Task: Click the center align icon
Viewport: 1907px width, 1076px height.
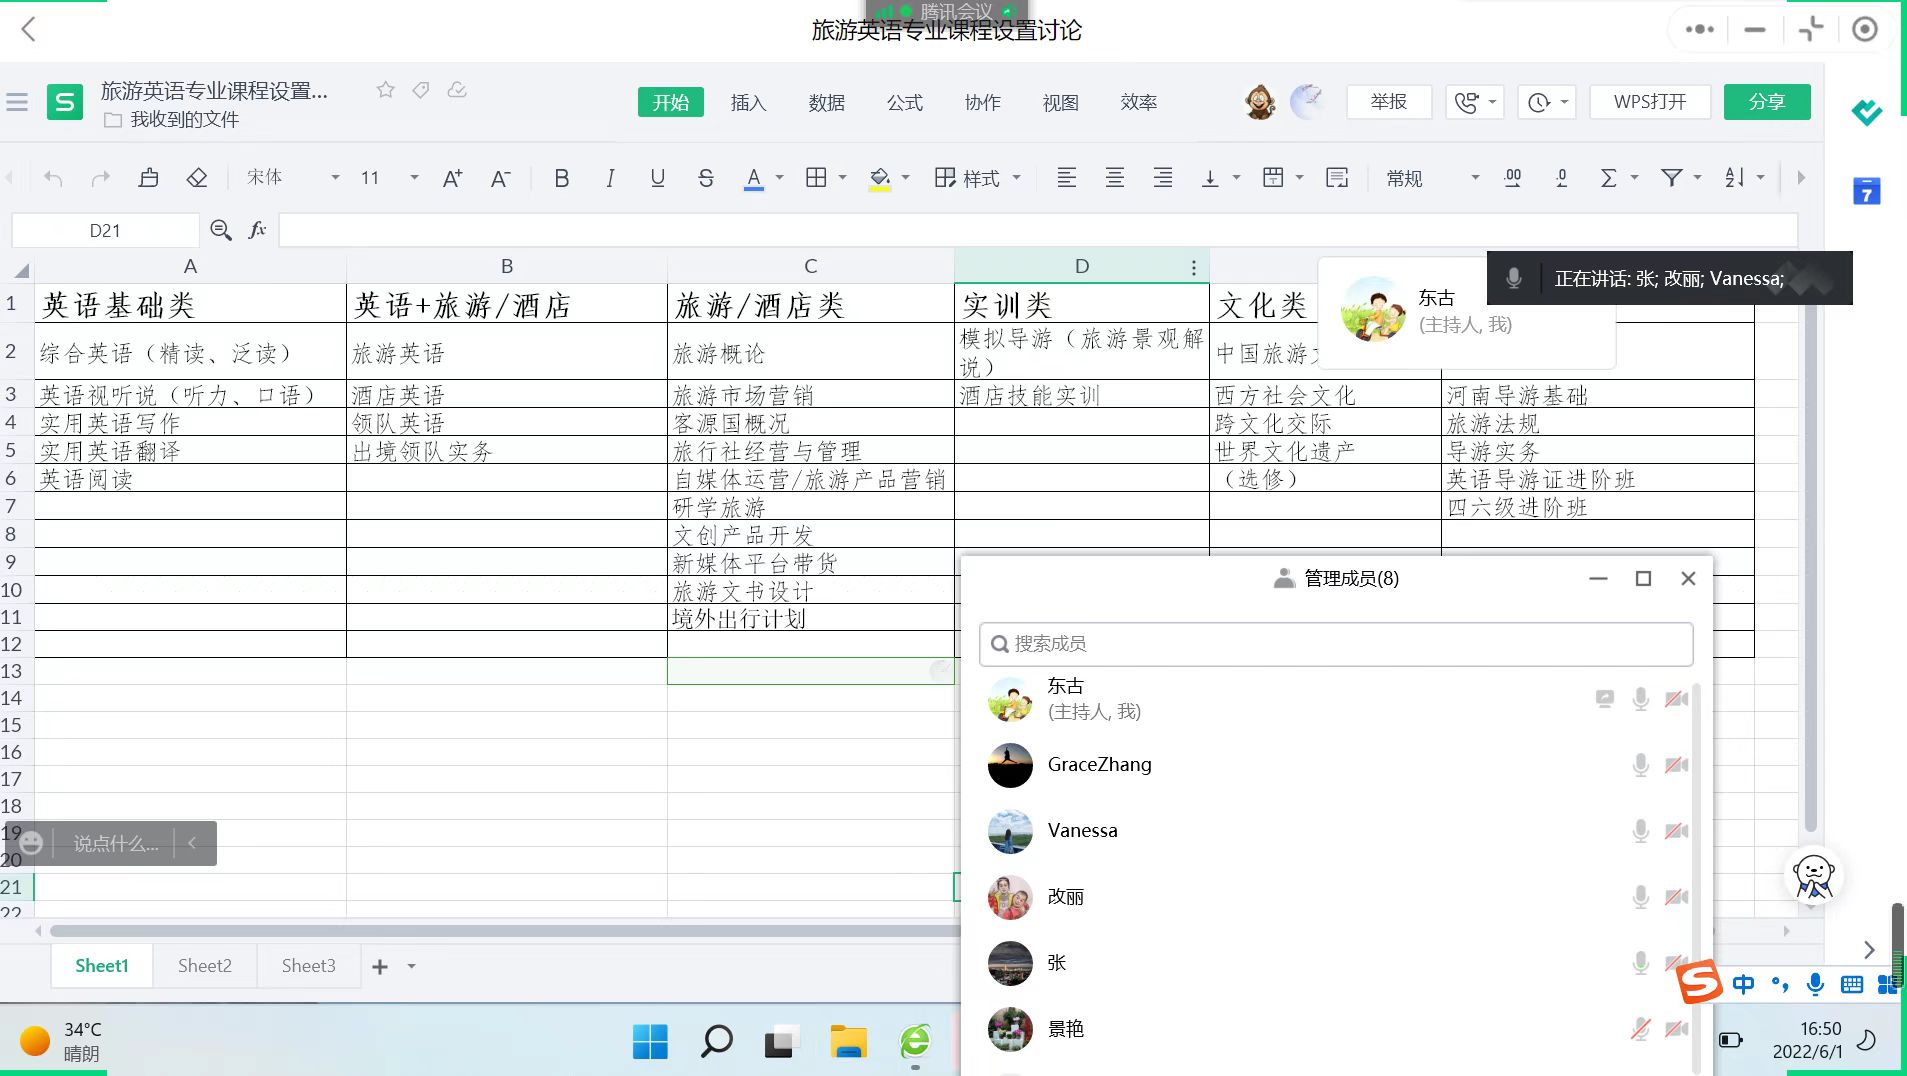Action: click(x=1114, y=178)
